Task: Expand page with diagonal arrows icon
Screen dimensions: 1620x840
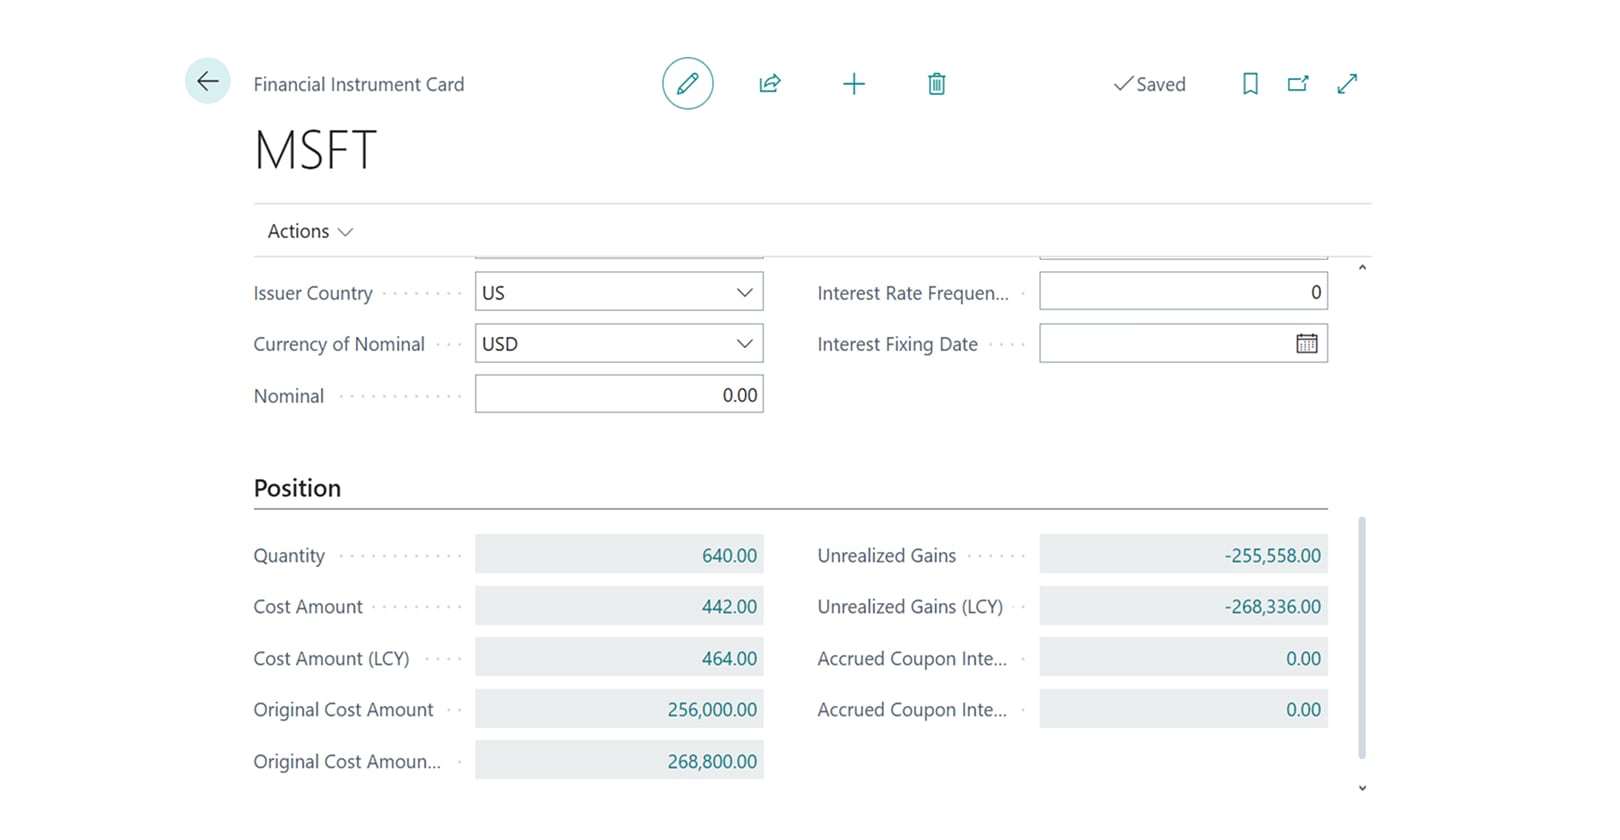Action: [x=1347, y=84]
